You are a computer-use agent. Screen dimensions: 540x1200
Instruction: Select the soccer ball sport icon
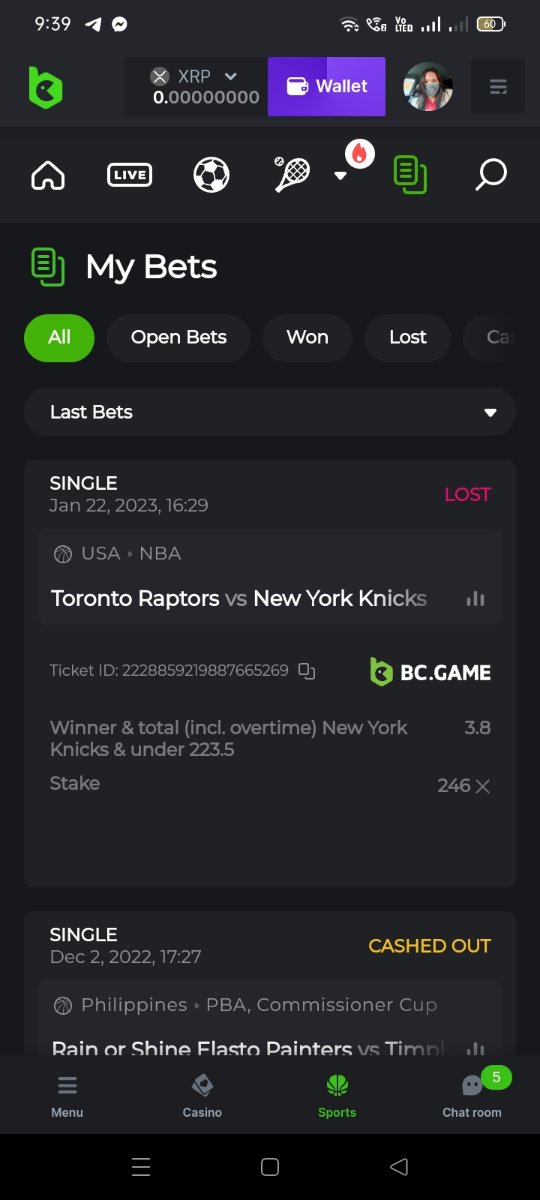click(x=211, y=175)
